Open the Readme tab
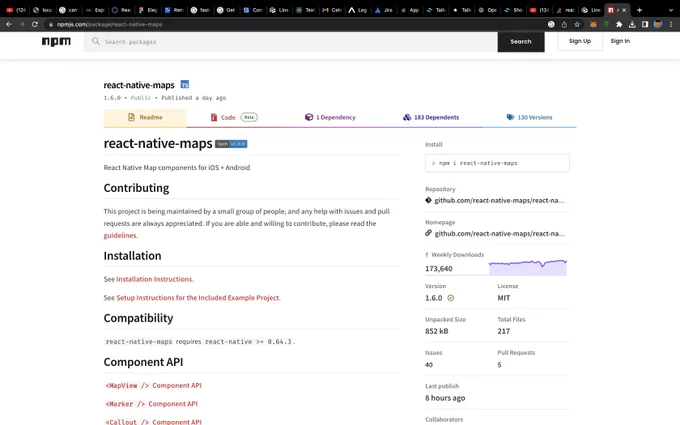The height and width of the screenshot is (425, 680). point(145,118)
